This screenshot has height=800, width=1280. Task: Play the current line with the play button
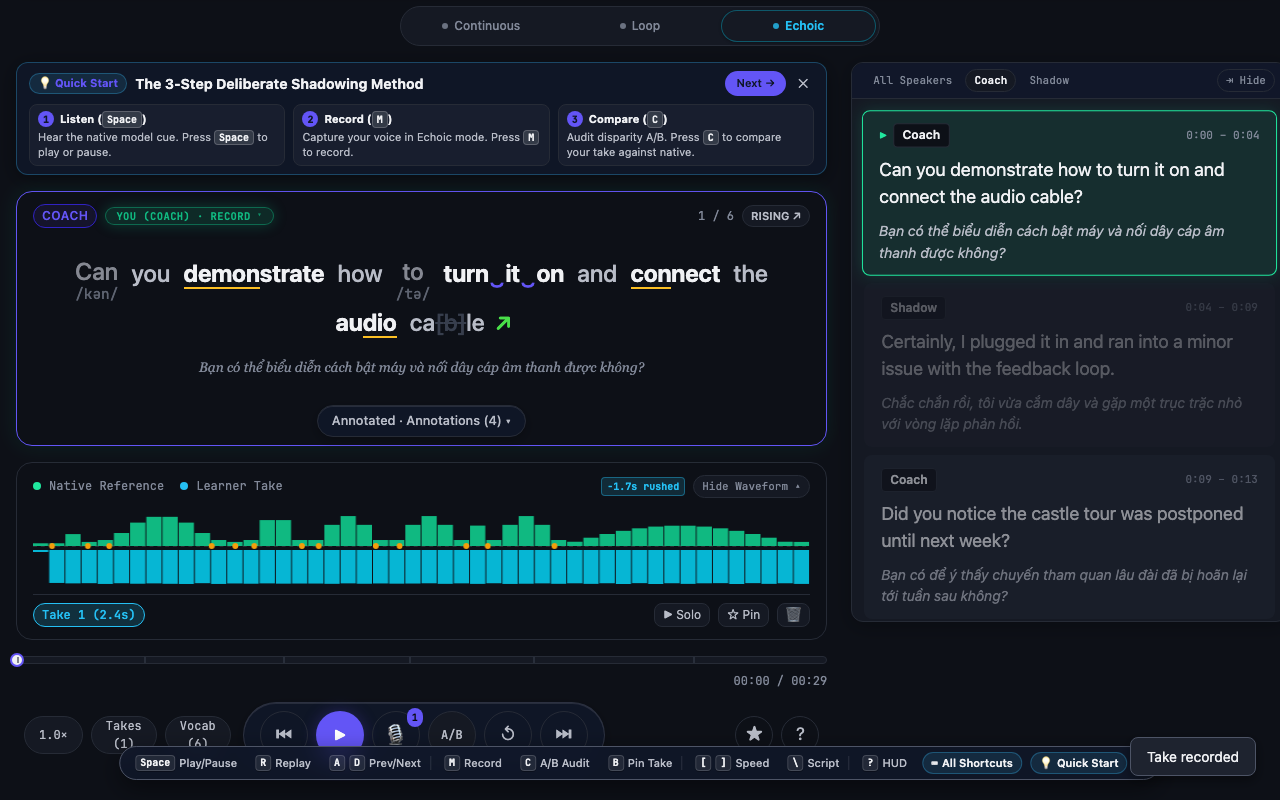click(340, 734)
